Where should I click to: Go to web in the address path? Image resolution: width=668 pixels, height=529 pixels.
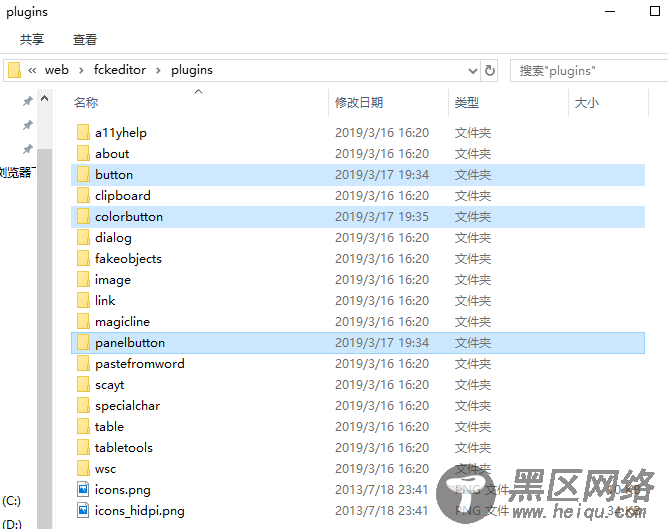57,70
